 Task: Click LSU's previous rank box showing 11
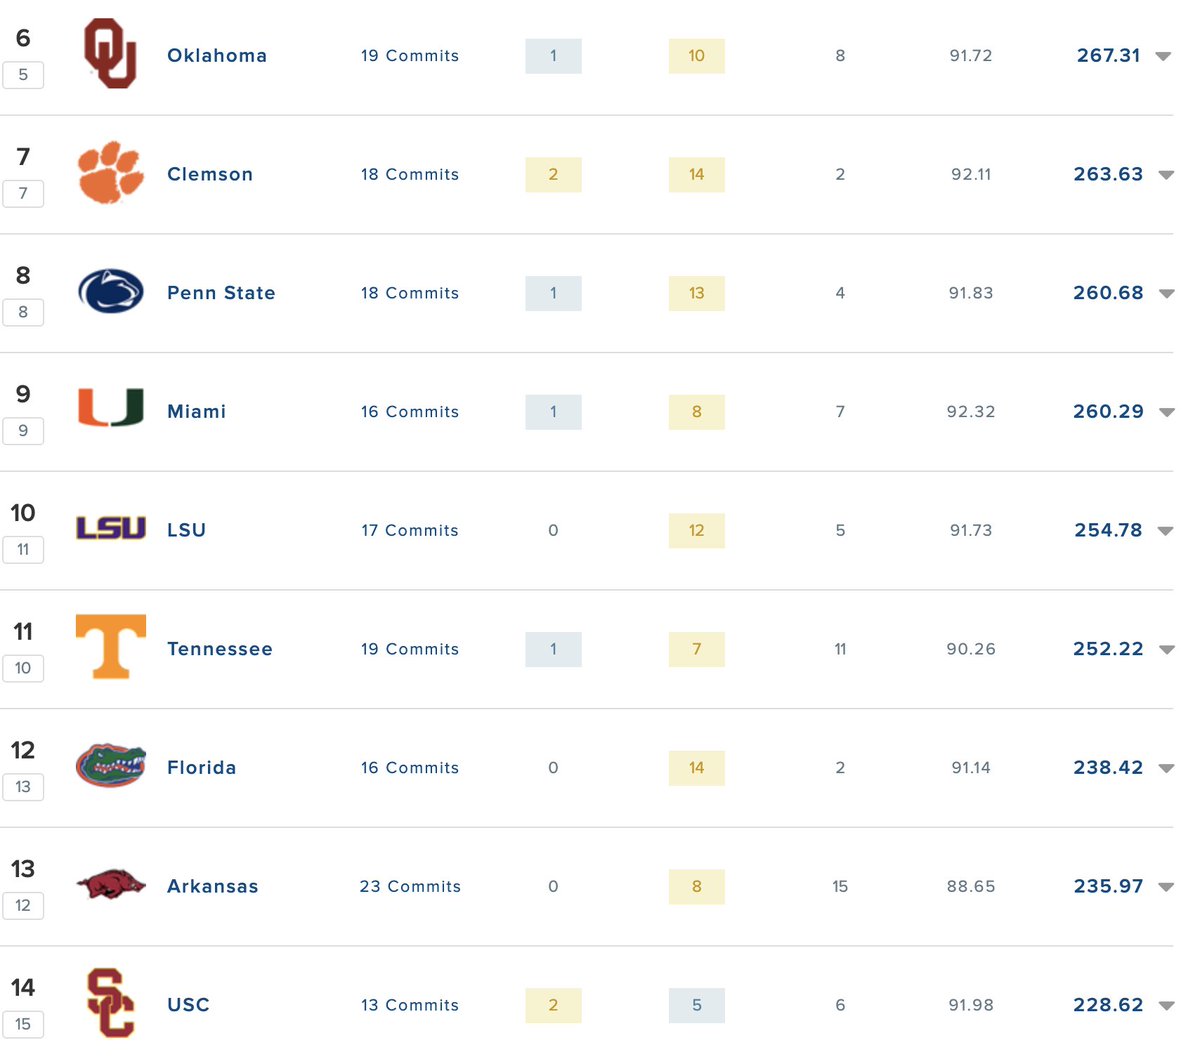pyautogui.click(x=23, y=549)
